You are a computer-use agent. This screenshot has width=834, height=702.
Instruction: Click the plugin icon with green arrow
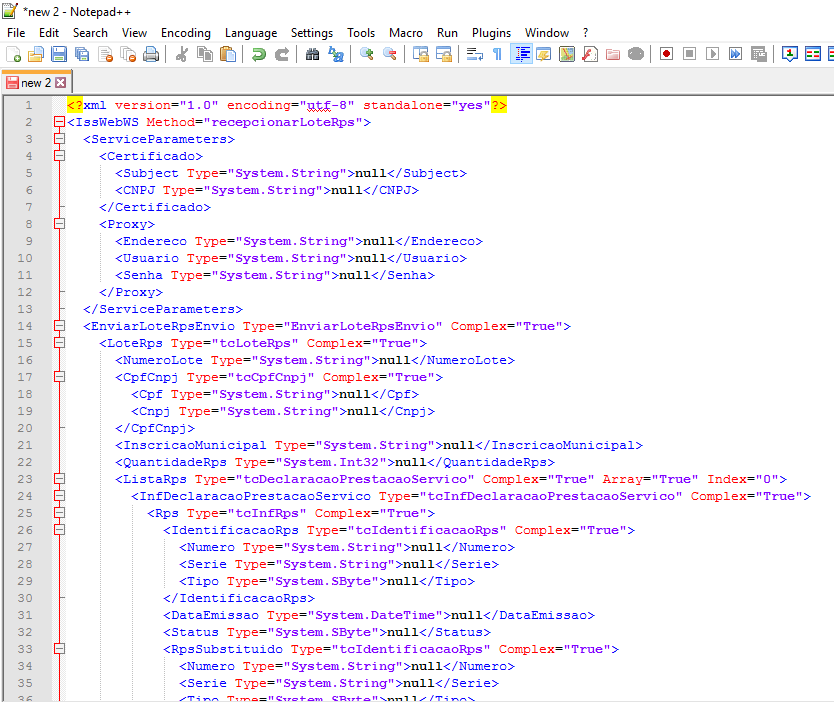pos(790,54)
